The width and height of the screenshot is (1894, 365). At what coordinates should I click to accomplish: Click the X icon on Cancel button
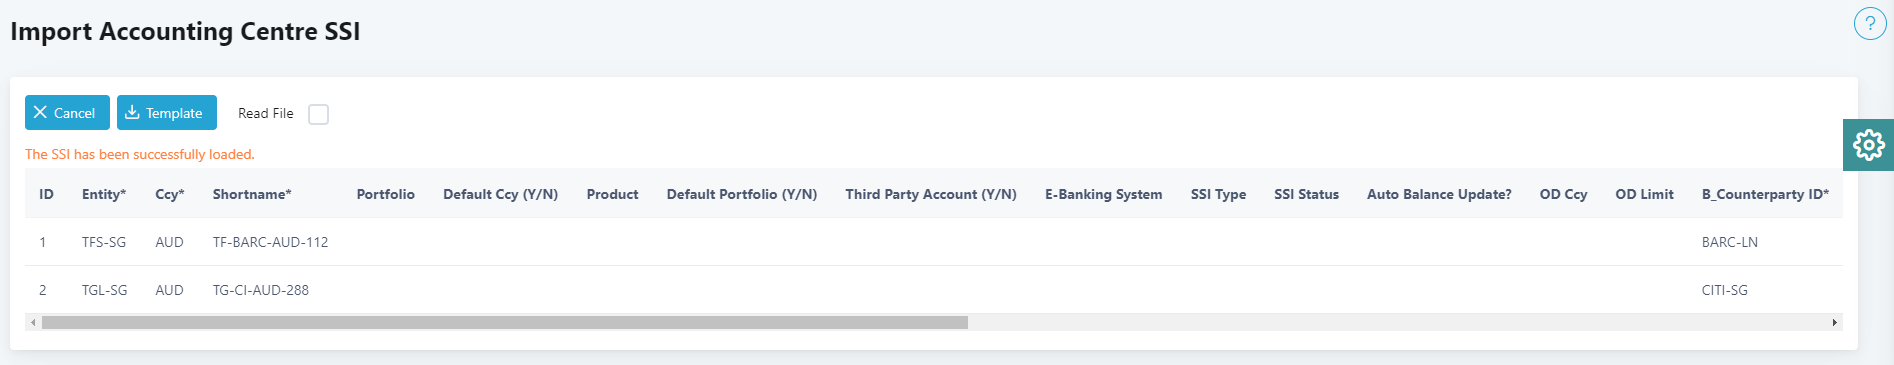click(x=40, y=112)
